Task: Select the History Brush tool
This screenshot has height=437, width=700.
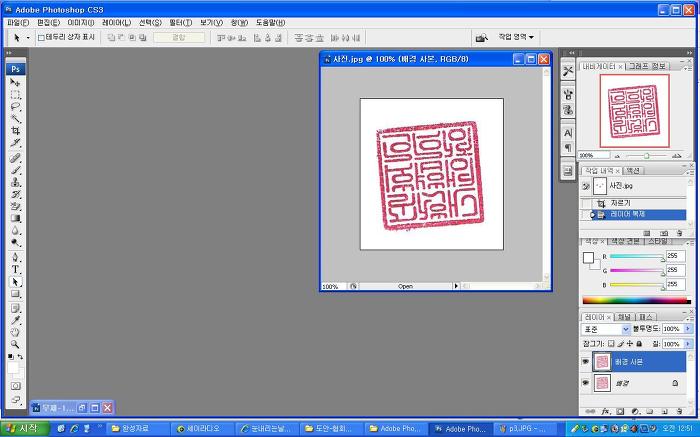Action: point(15,194)
